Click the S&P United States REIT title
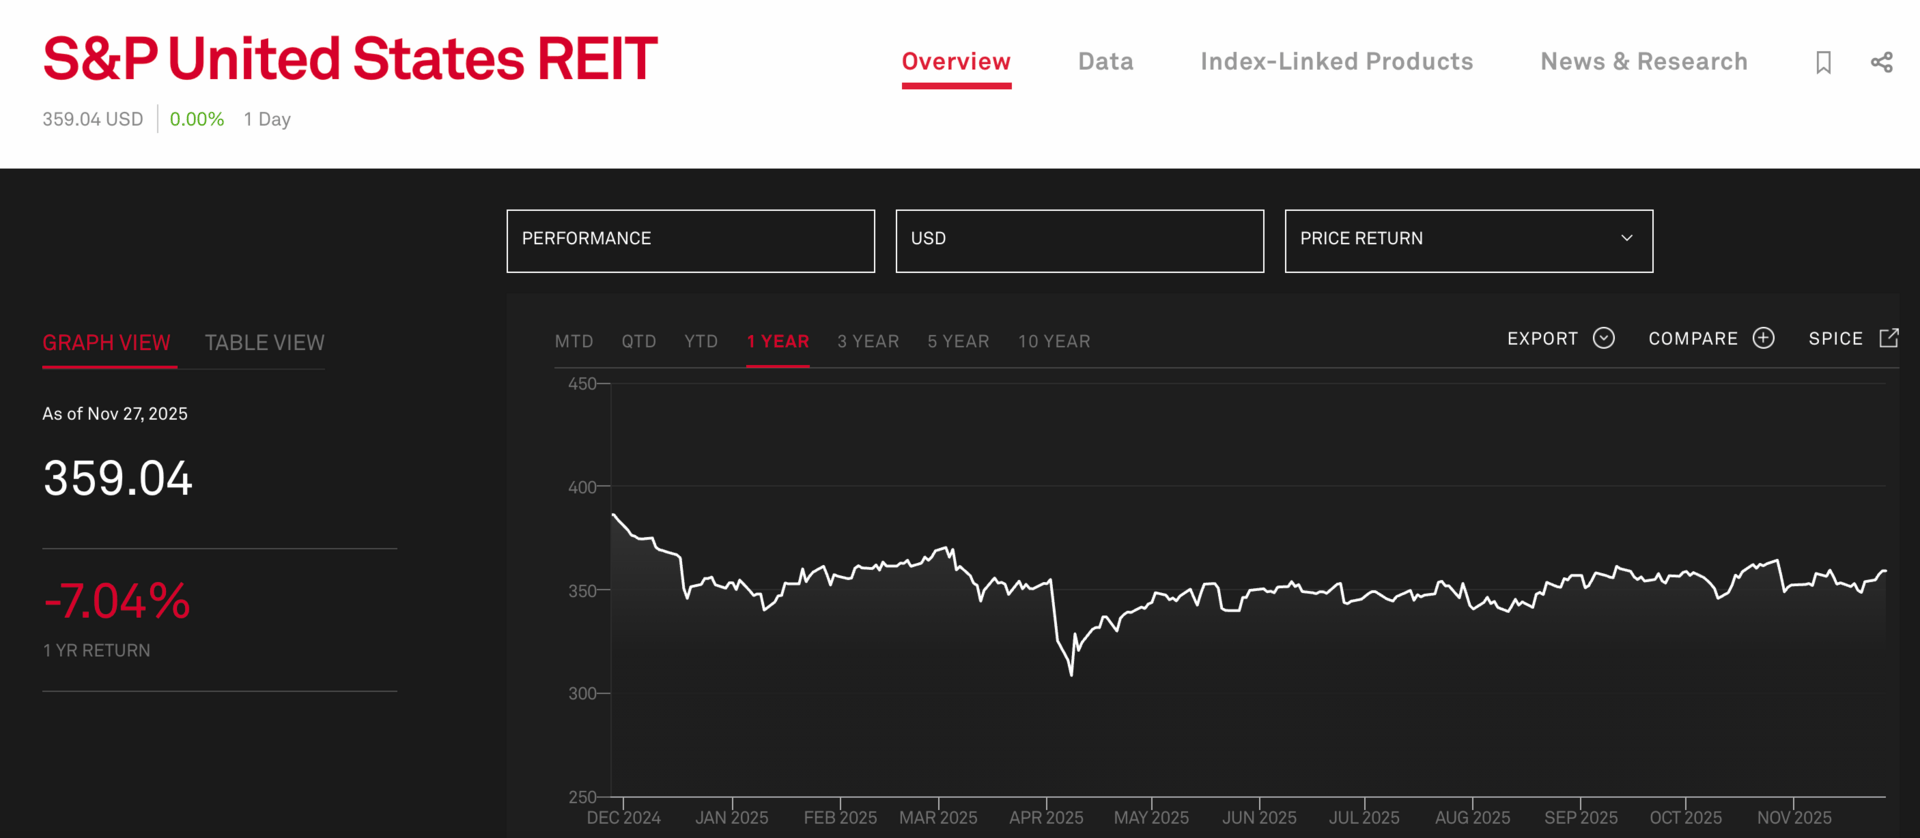1920x838 pixels. coord(350,59)
